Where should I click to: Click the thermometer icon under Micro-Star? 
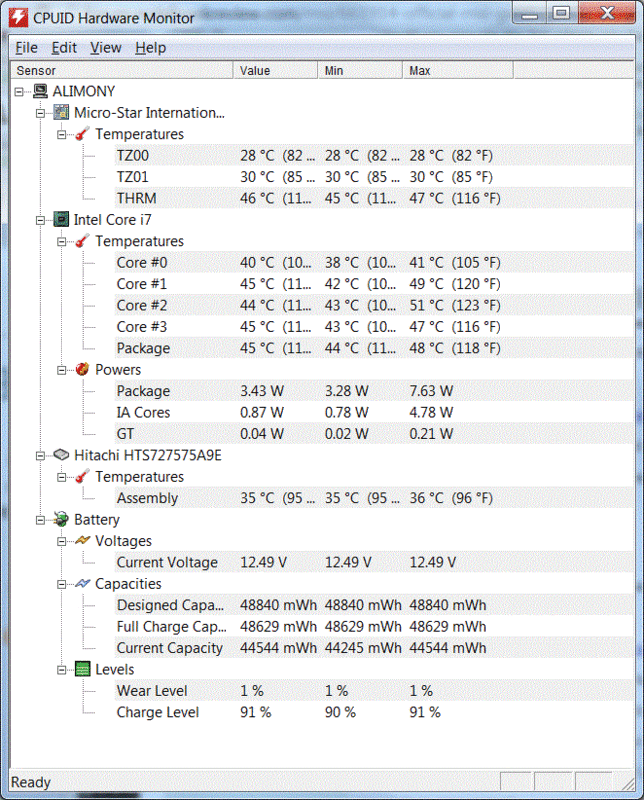[82, 134]
